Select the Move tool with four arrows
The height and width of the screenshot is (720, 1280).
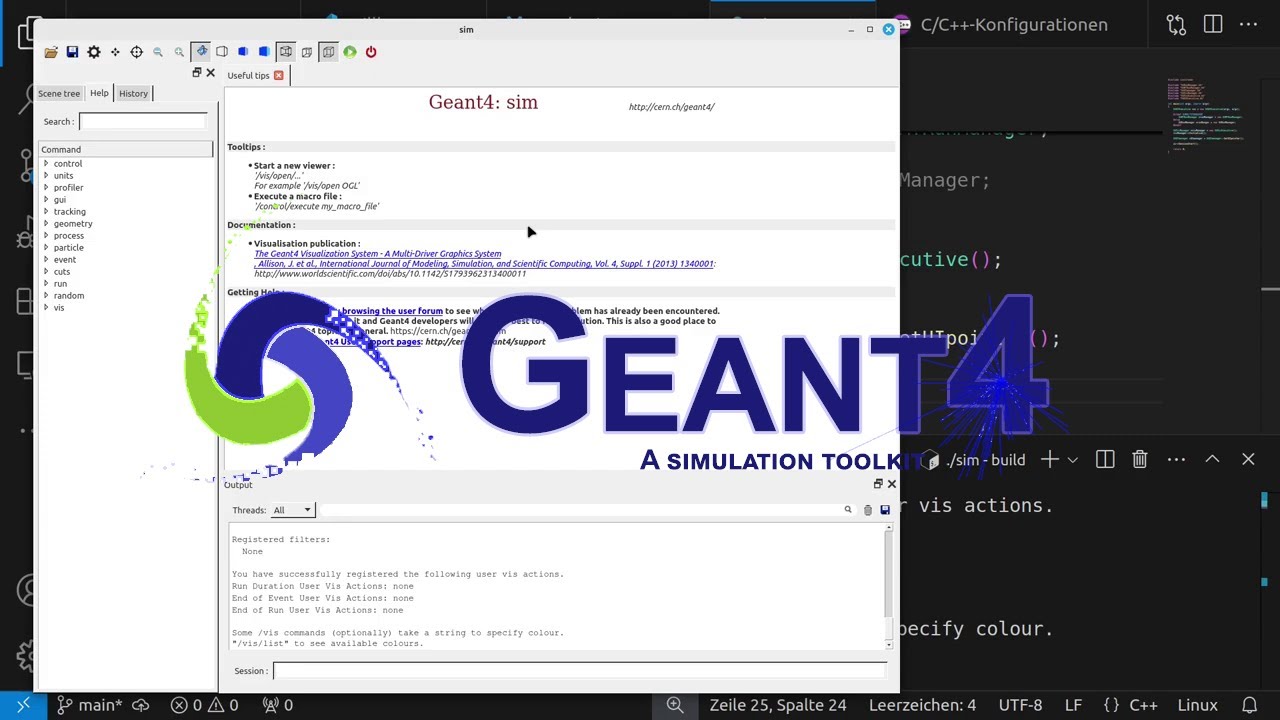[115, 52]
